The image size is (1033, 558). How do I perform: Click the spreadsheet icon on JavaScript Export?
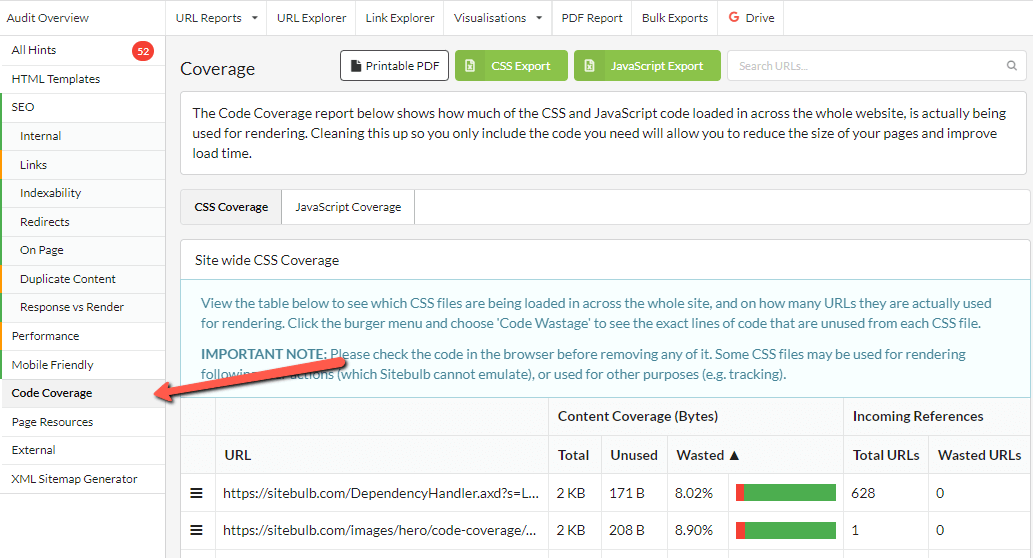[x=589, y=66]
